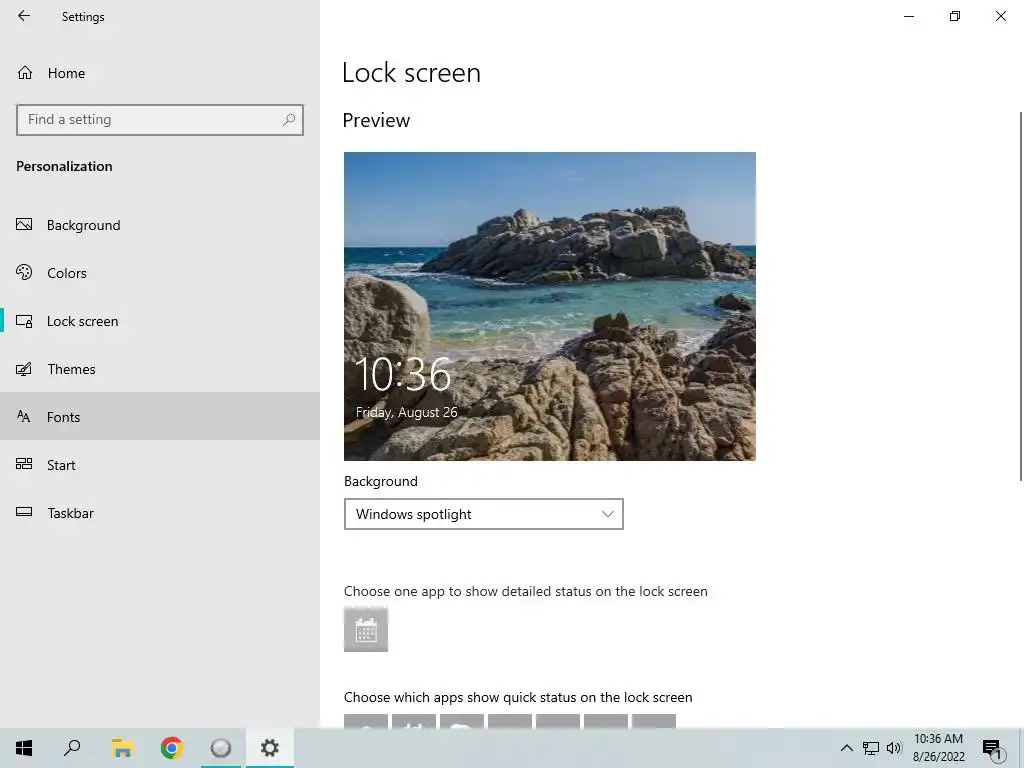Viewport: 1024px width, 768px height.
Task: Click the Settings gear in taskbar
Action: (x=270, y=748)
